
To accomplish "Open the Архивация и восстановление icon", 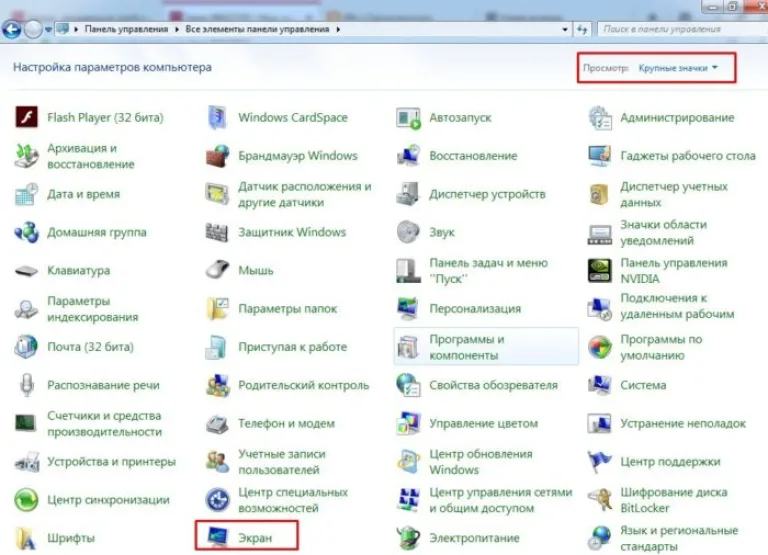I will (x=26, y=156).
